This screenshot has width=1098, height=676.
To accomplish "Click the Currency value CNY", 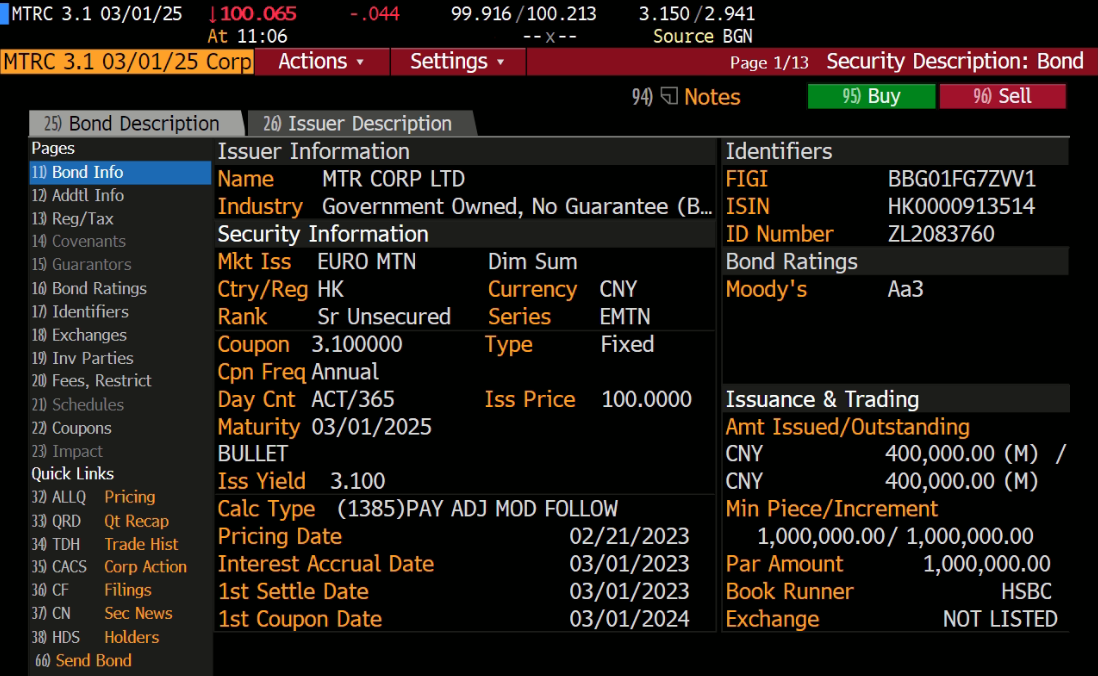I will pyautogui.click(x=618, y=289).
